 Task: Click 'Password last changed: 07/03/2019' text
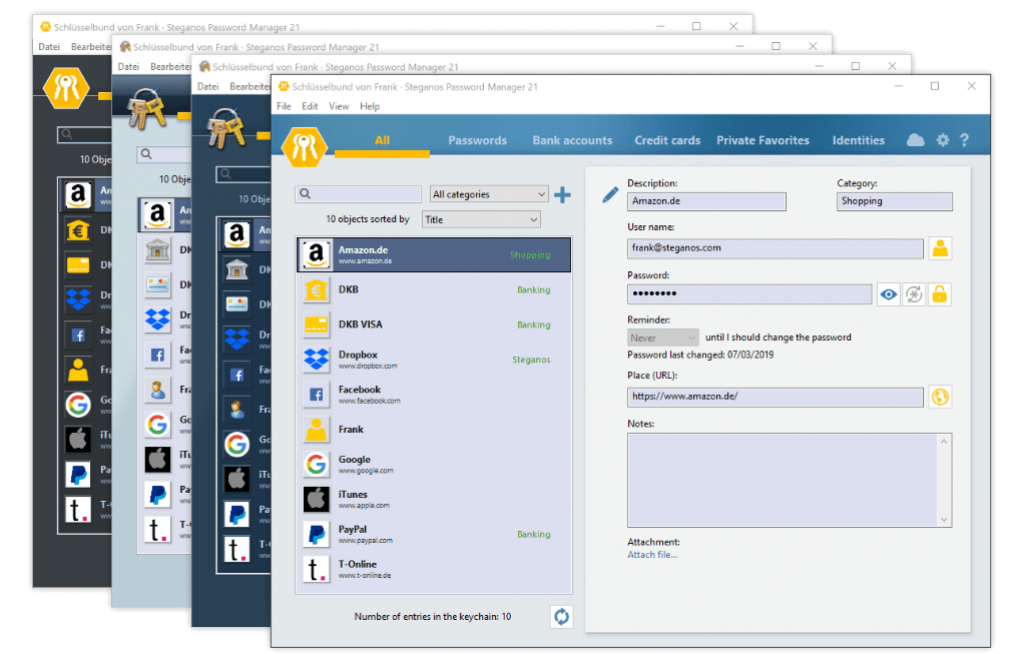point(700,355)
